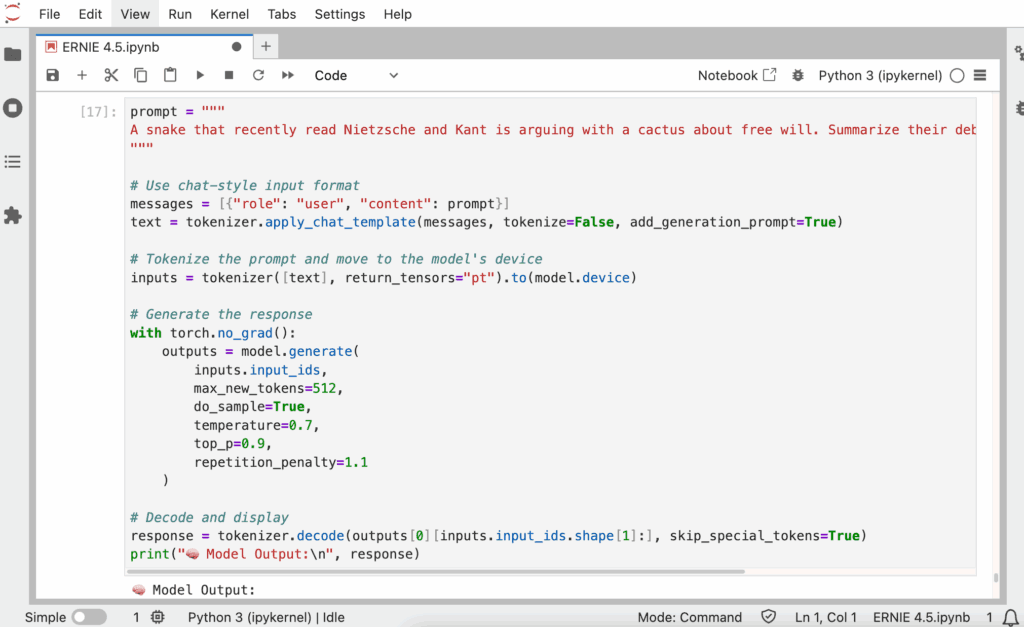Image resolution: width=1024 pixels, height=627 pixels.
Task: Close the ERNIE 4.5.ipynb tab via its unsaved dot
Action: point(236,47)
